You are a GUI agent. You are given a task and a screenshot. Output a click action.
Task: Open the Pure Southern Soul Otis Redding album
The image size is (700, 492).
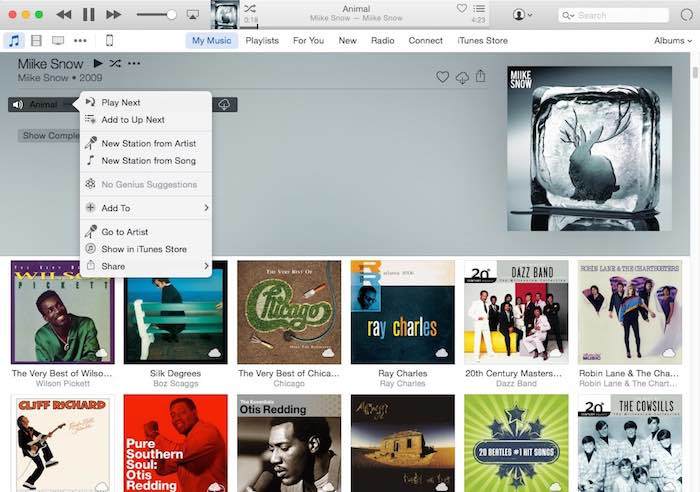(x=175, y=443)
